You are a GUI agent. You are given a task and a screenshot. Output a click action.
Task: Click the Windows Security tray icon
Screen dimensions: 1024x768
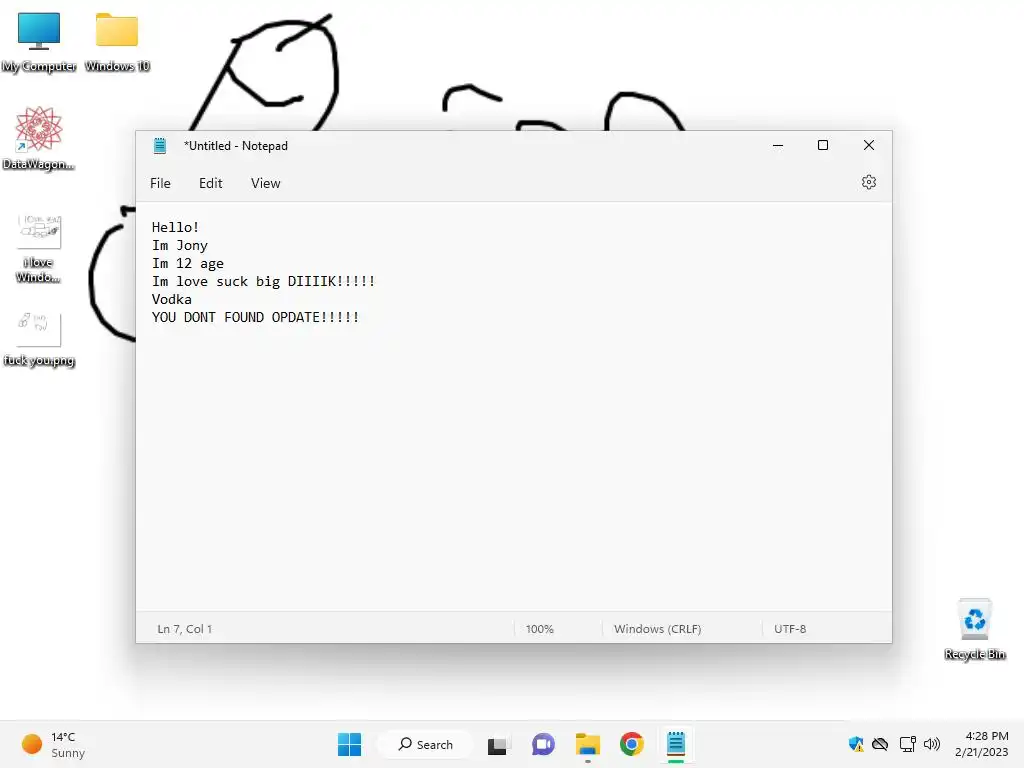[856, 744]
